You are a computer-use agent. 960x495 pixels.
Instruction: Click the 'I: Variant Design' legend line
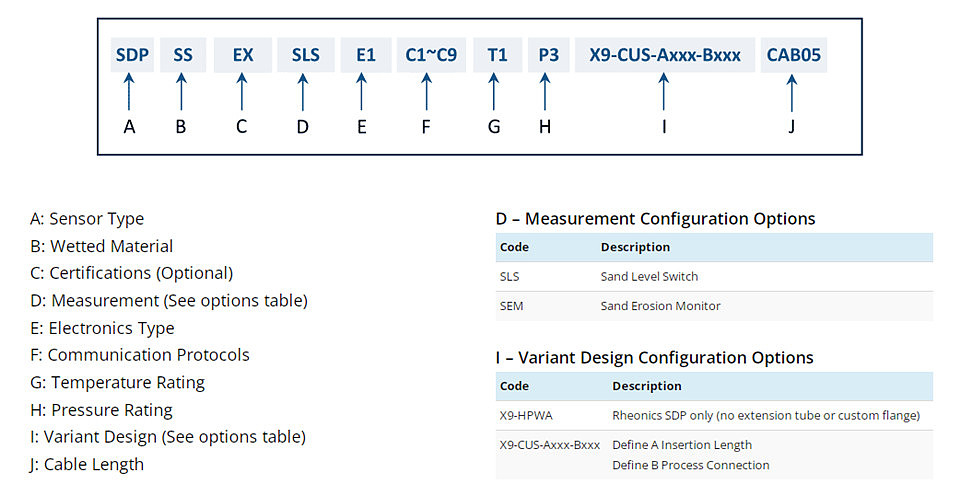point(168,437)
